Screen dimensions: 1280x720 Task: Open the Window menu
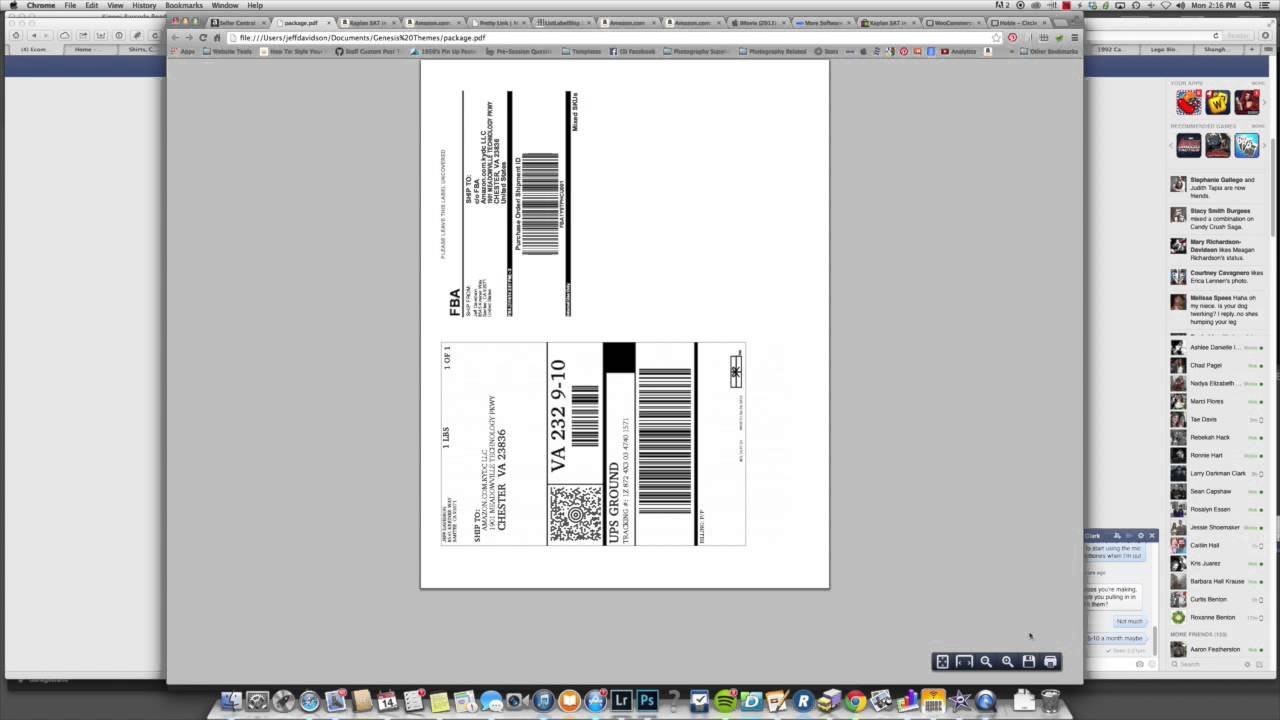[225, 5]
